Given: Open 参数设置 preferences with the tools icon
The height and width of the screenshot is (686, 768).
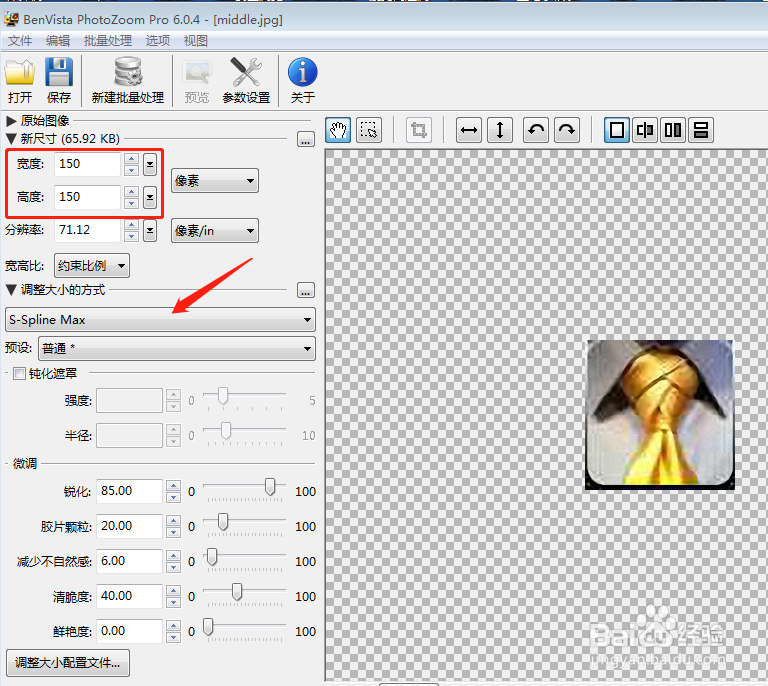Looking at the screenshot, I should 246,72.
